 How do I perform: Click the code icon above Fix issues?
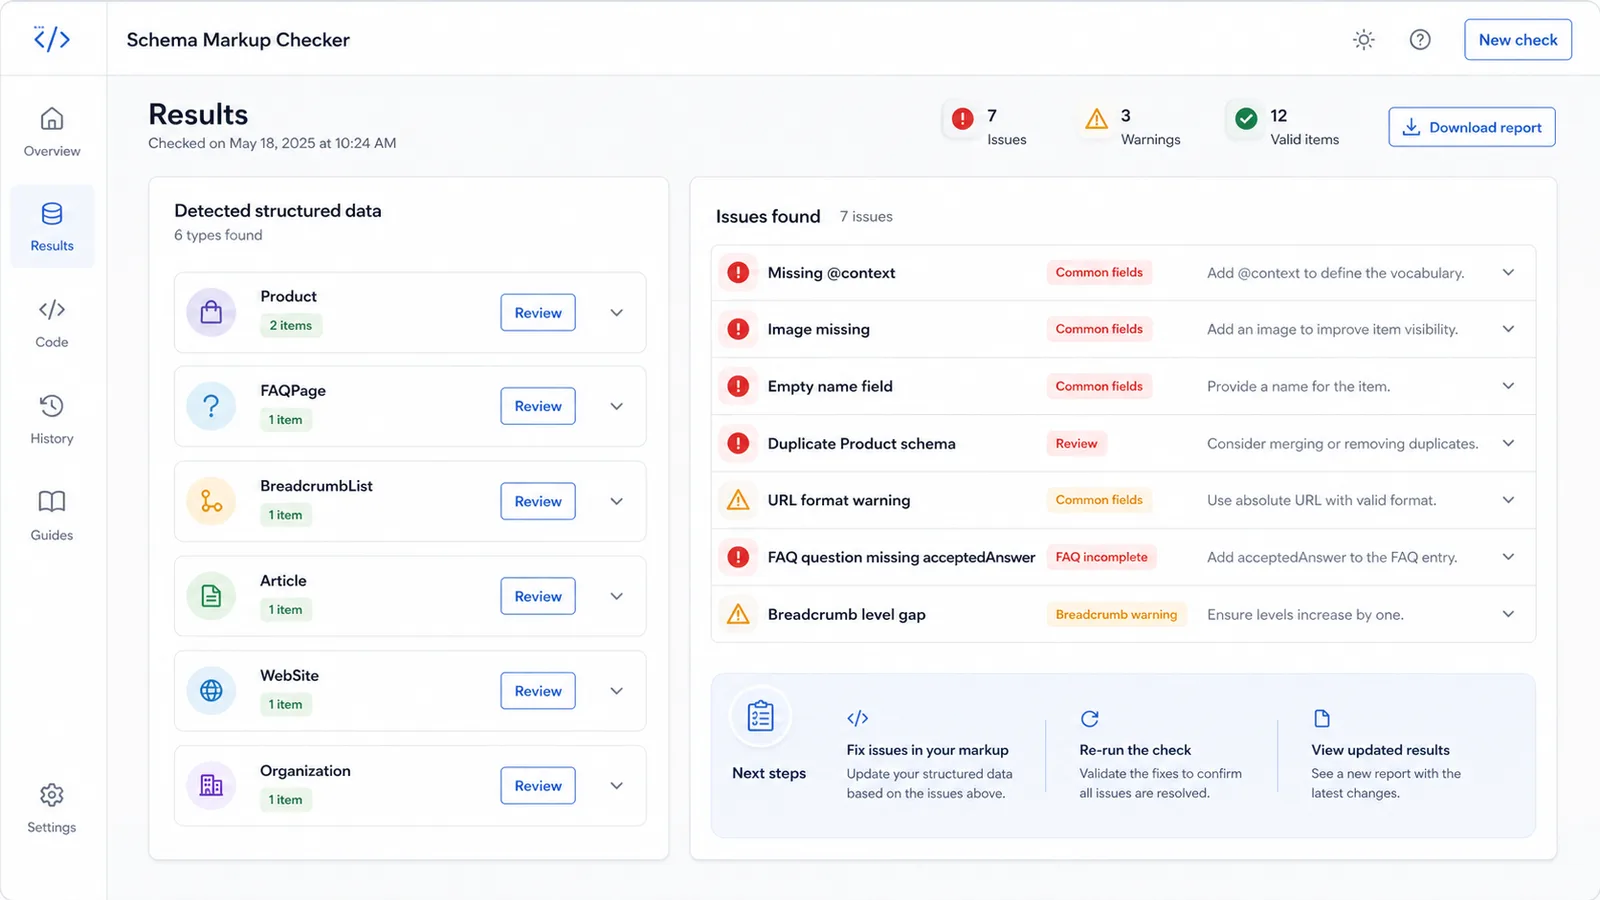coord(858,718)
